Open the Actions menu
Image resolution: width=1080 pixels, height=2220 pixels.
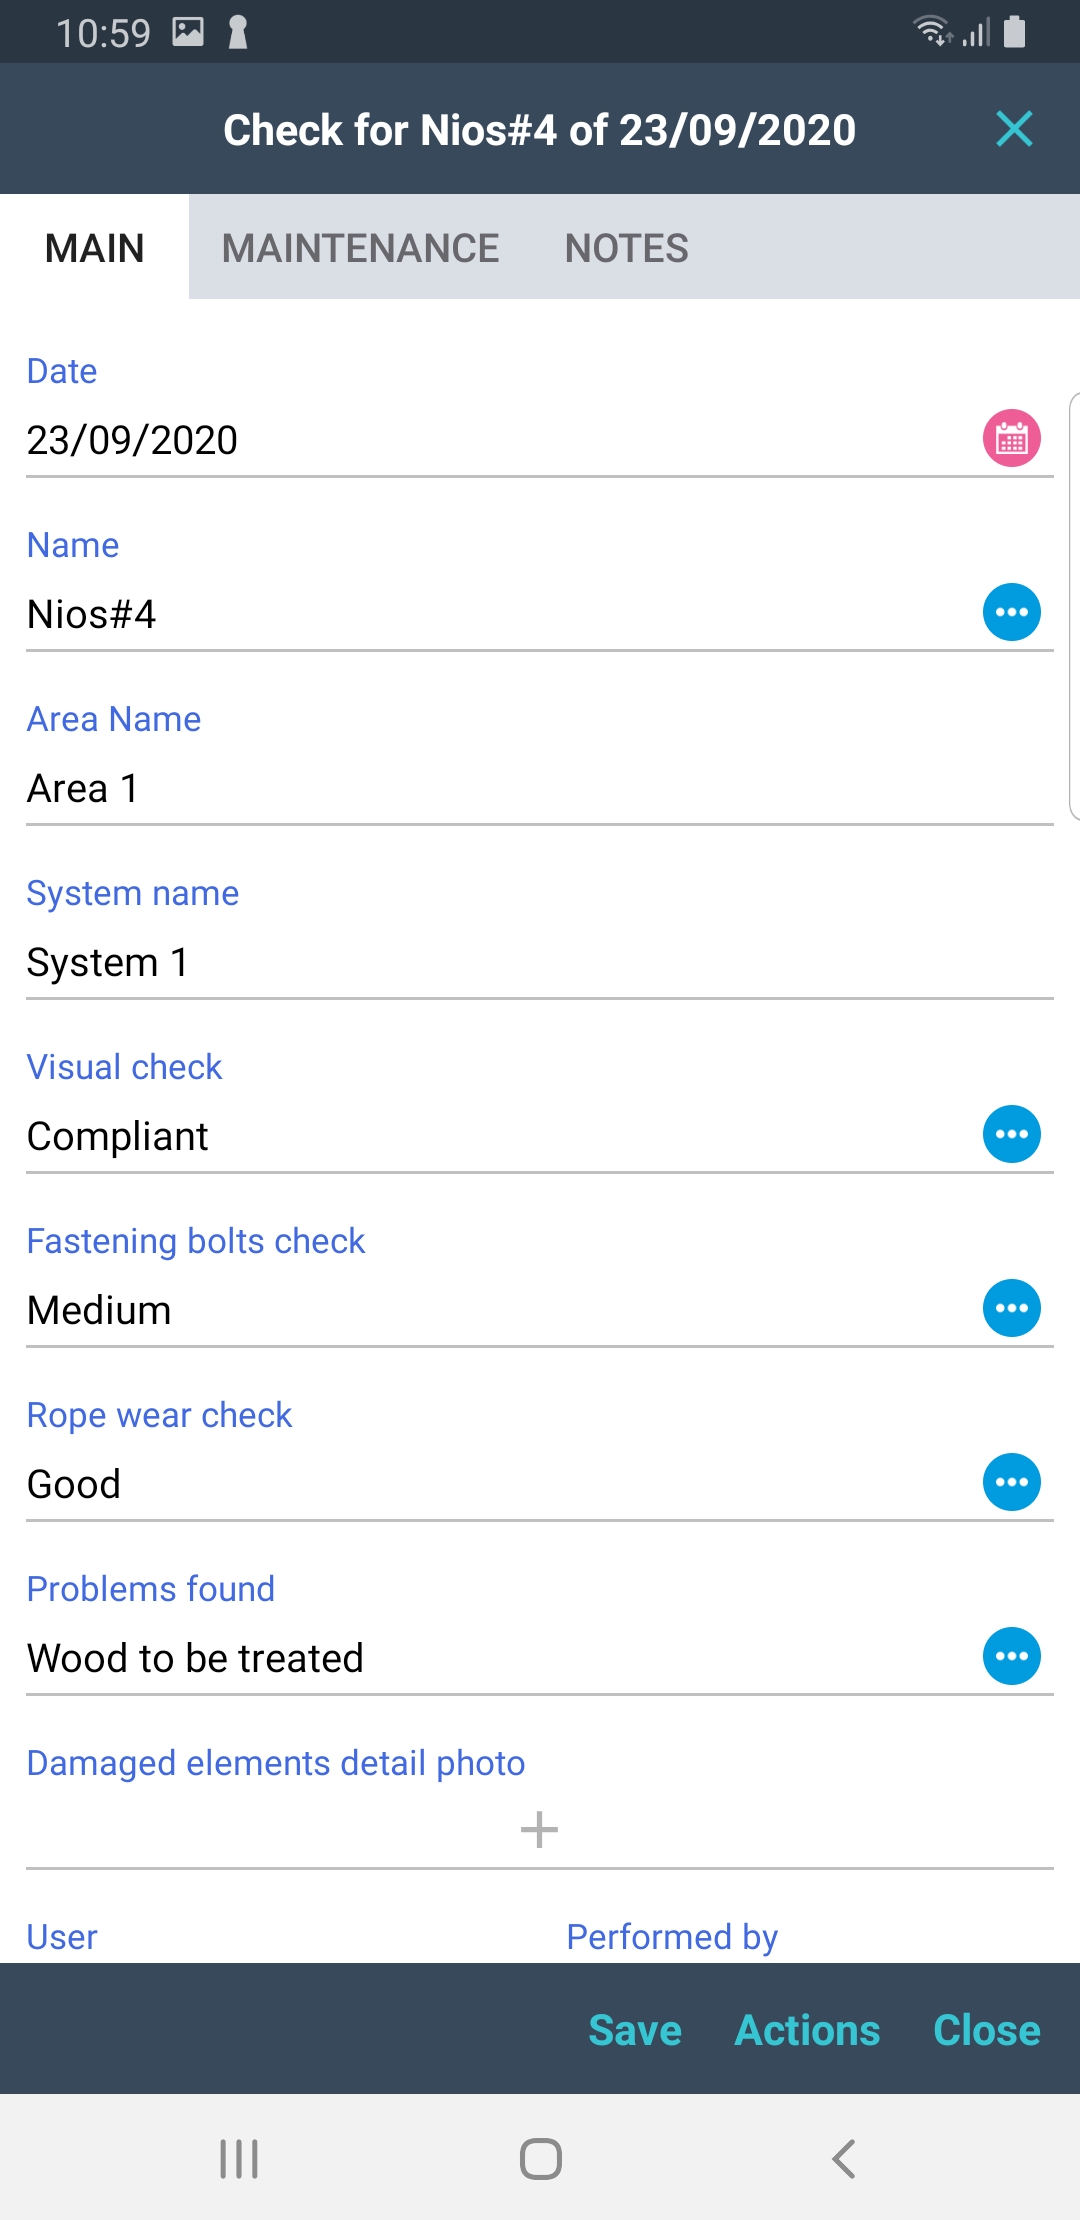[x=807, y=2031]
